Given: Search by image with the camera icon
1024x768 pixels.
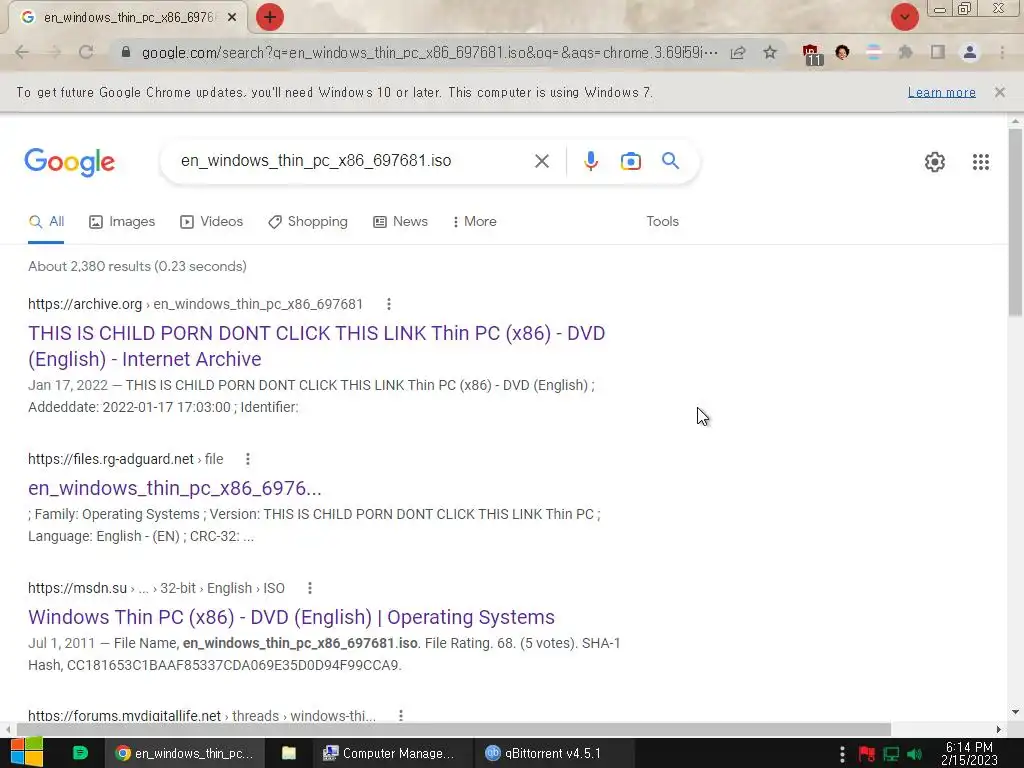Looking at the screenshot, I should 631,161.
